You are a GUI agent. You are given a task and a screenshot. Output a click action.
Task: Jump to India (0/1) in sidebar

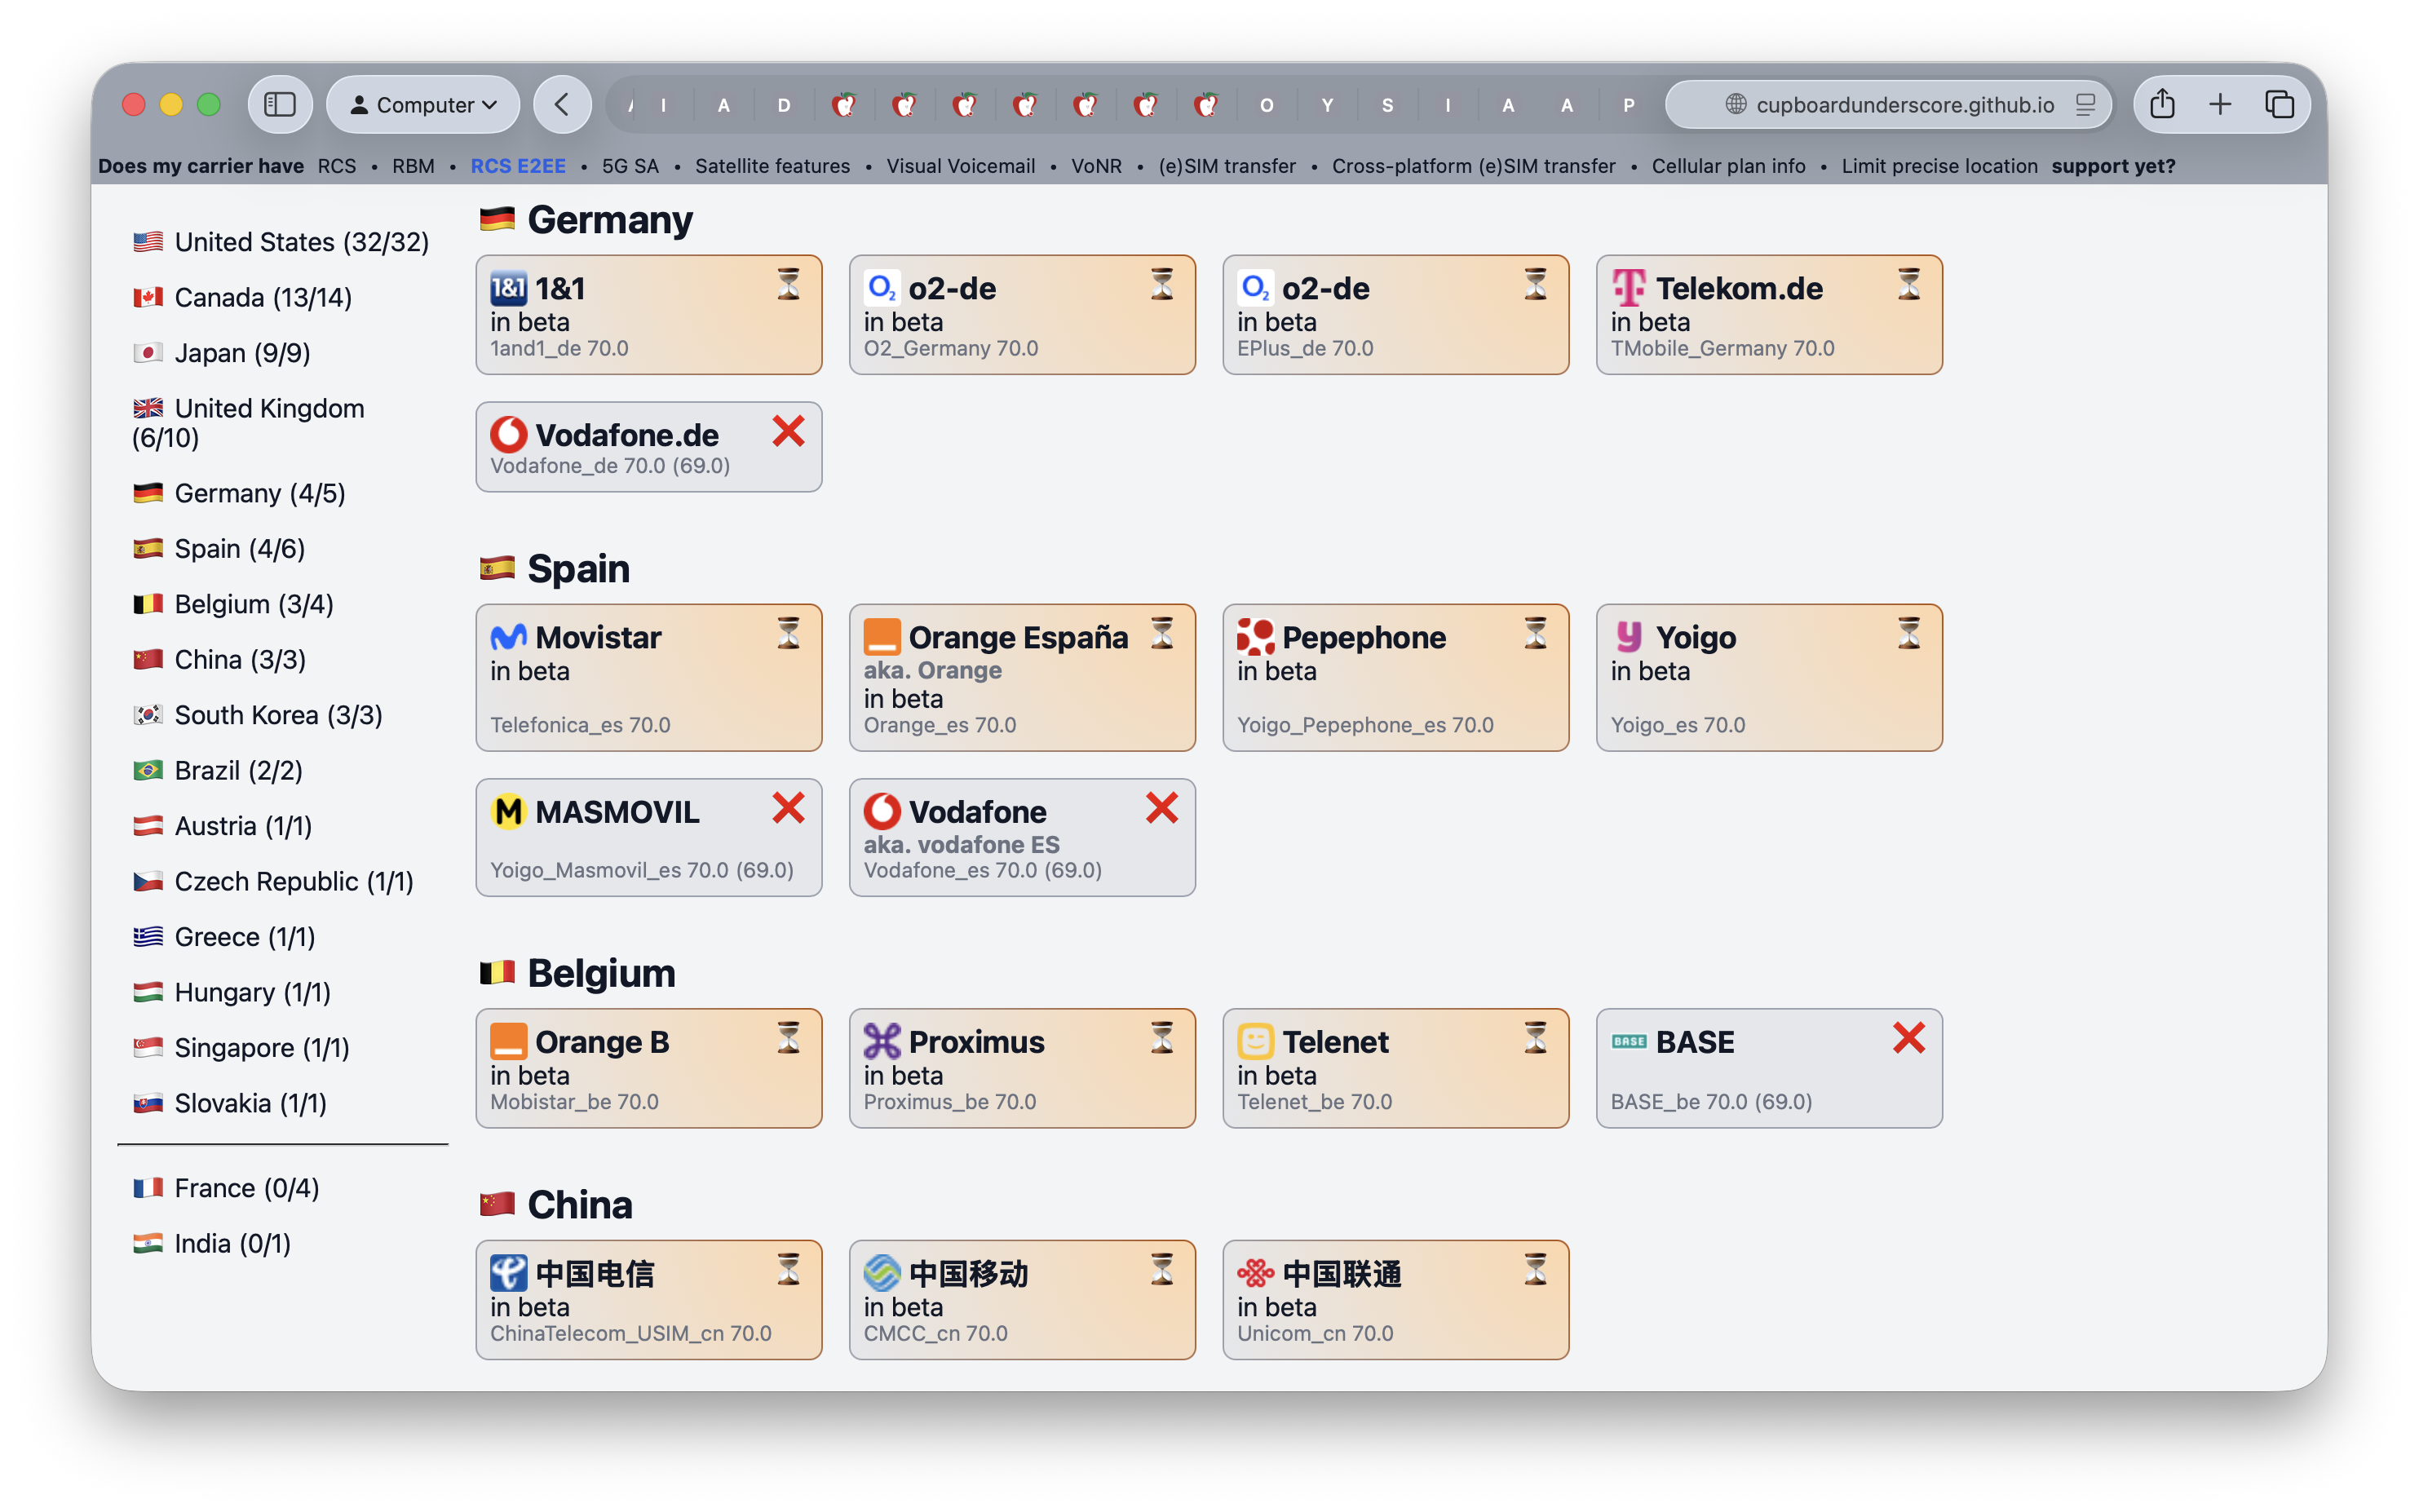click(x=212, y=1243)
